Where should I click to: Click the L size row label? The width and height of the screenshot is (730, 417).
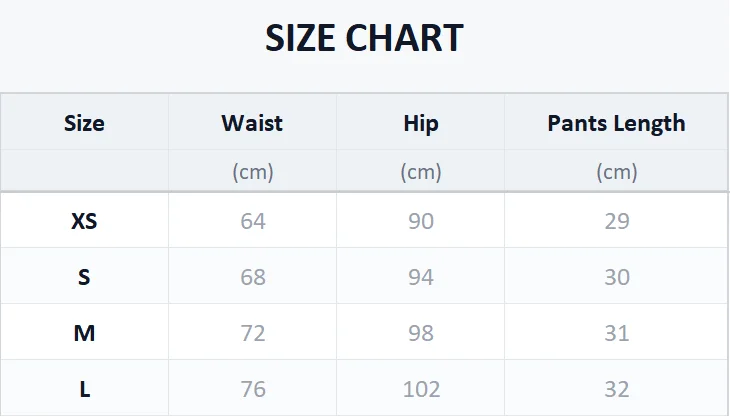[84, 389]
